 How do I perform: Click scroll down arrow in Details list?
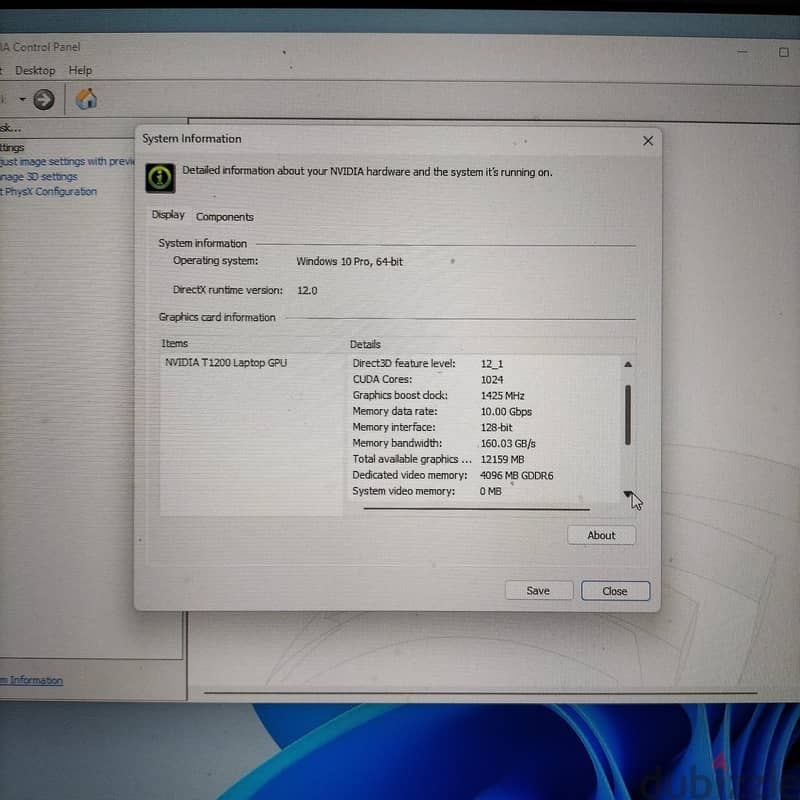point(628,494)
